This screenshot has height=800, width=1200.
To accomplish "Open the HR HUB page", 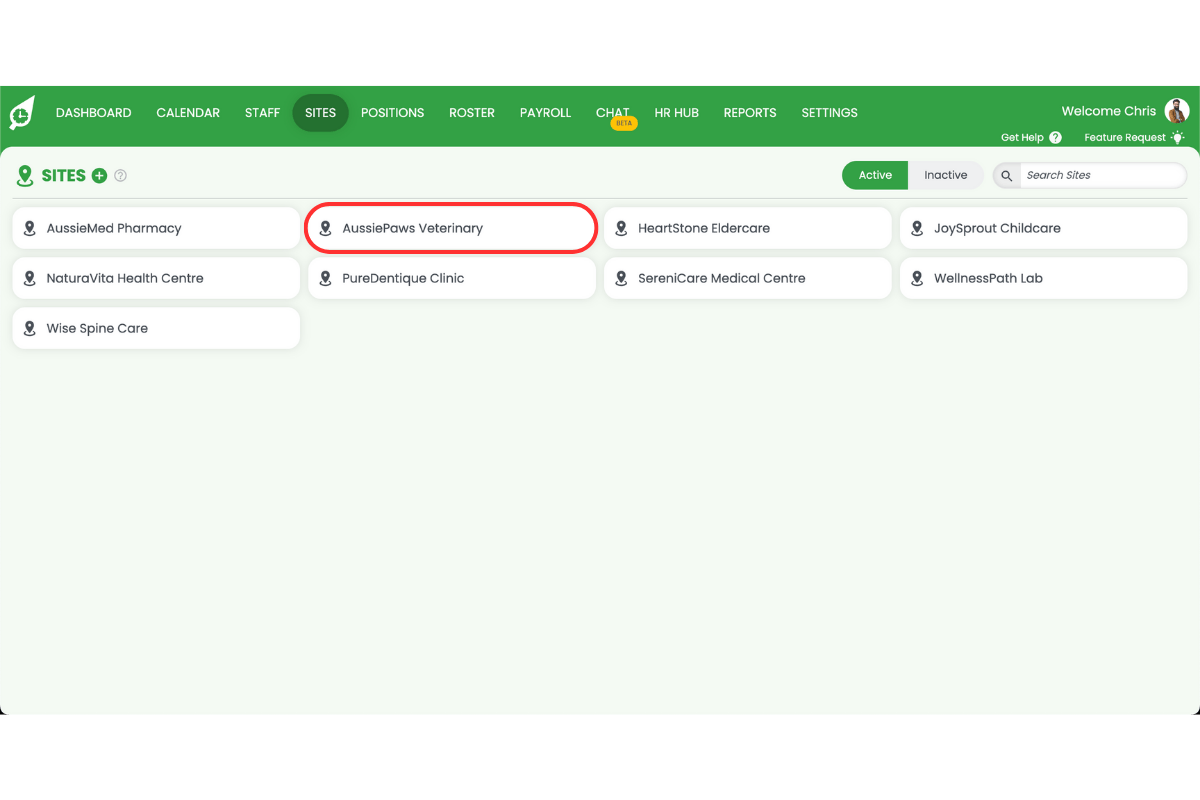I will click(676, 113).
